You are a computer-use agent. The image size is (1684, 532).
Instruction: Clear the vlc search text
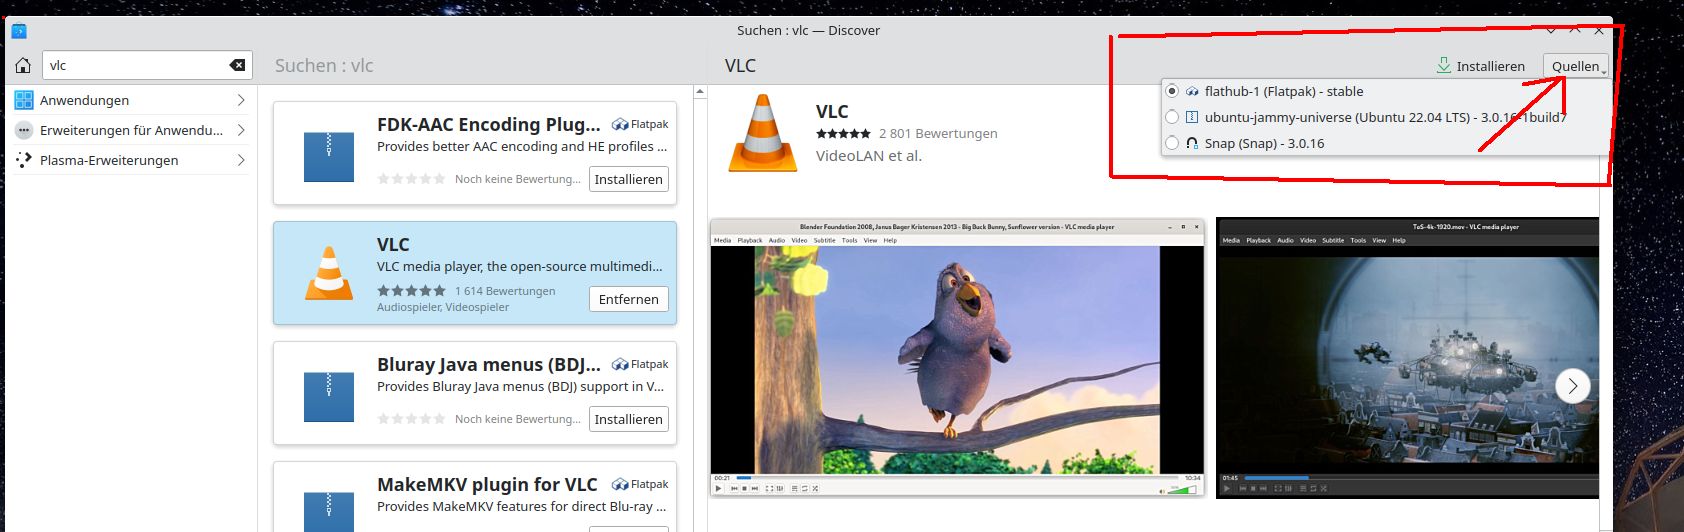pos(237,65)
